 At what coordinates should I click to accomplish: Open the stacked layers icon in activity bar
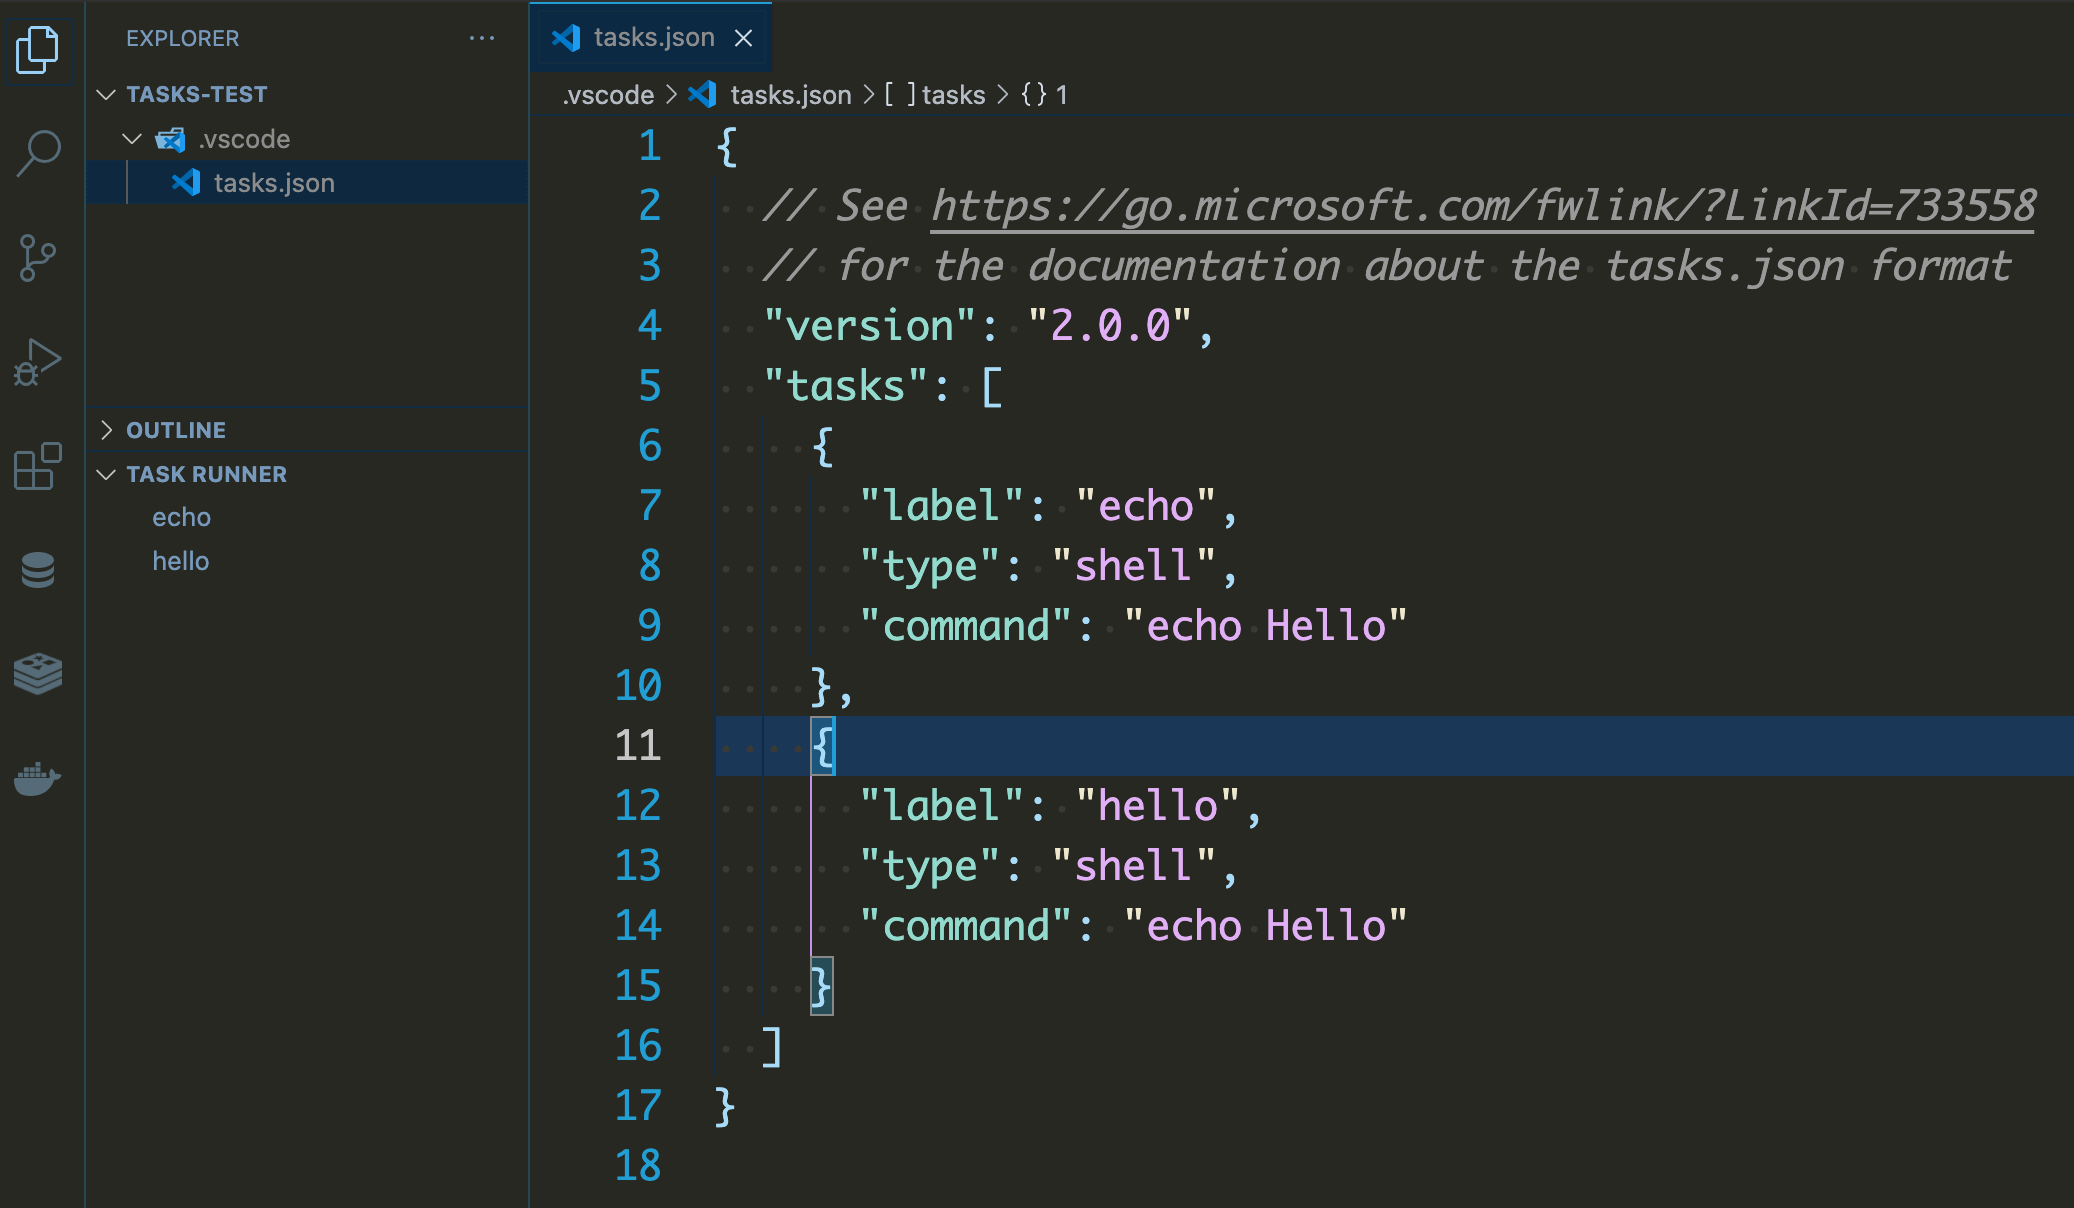click(38, 674)
